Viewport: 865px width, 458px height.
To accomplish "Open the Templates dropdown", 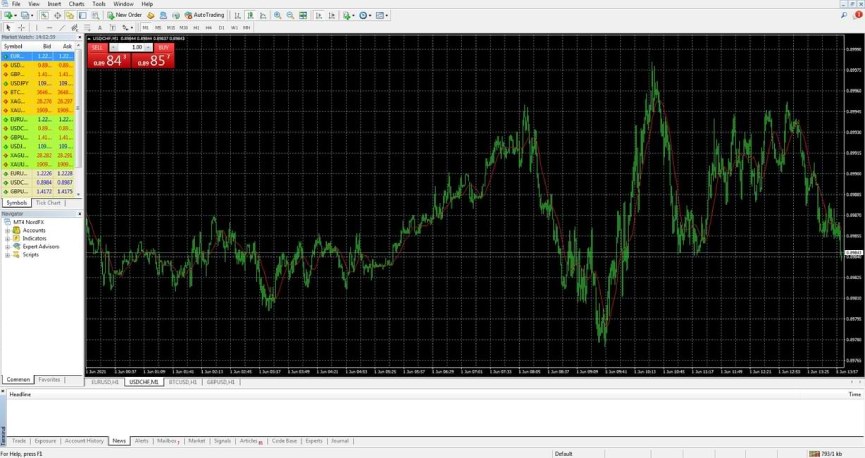I will pos(382,15).
